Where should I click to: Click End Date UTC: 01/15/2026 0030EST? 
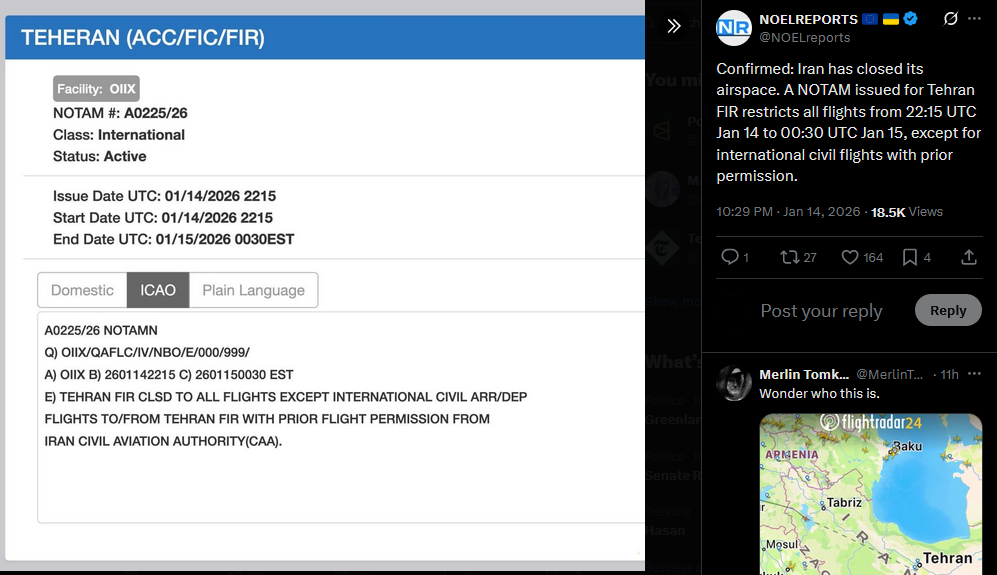point(174,239)
